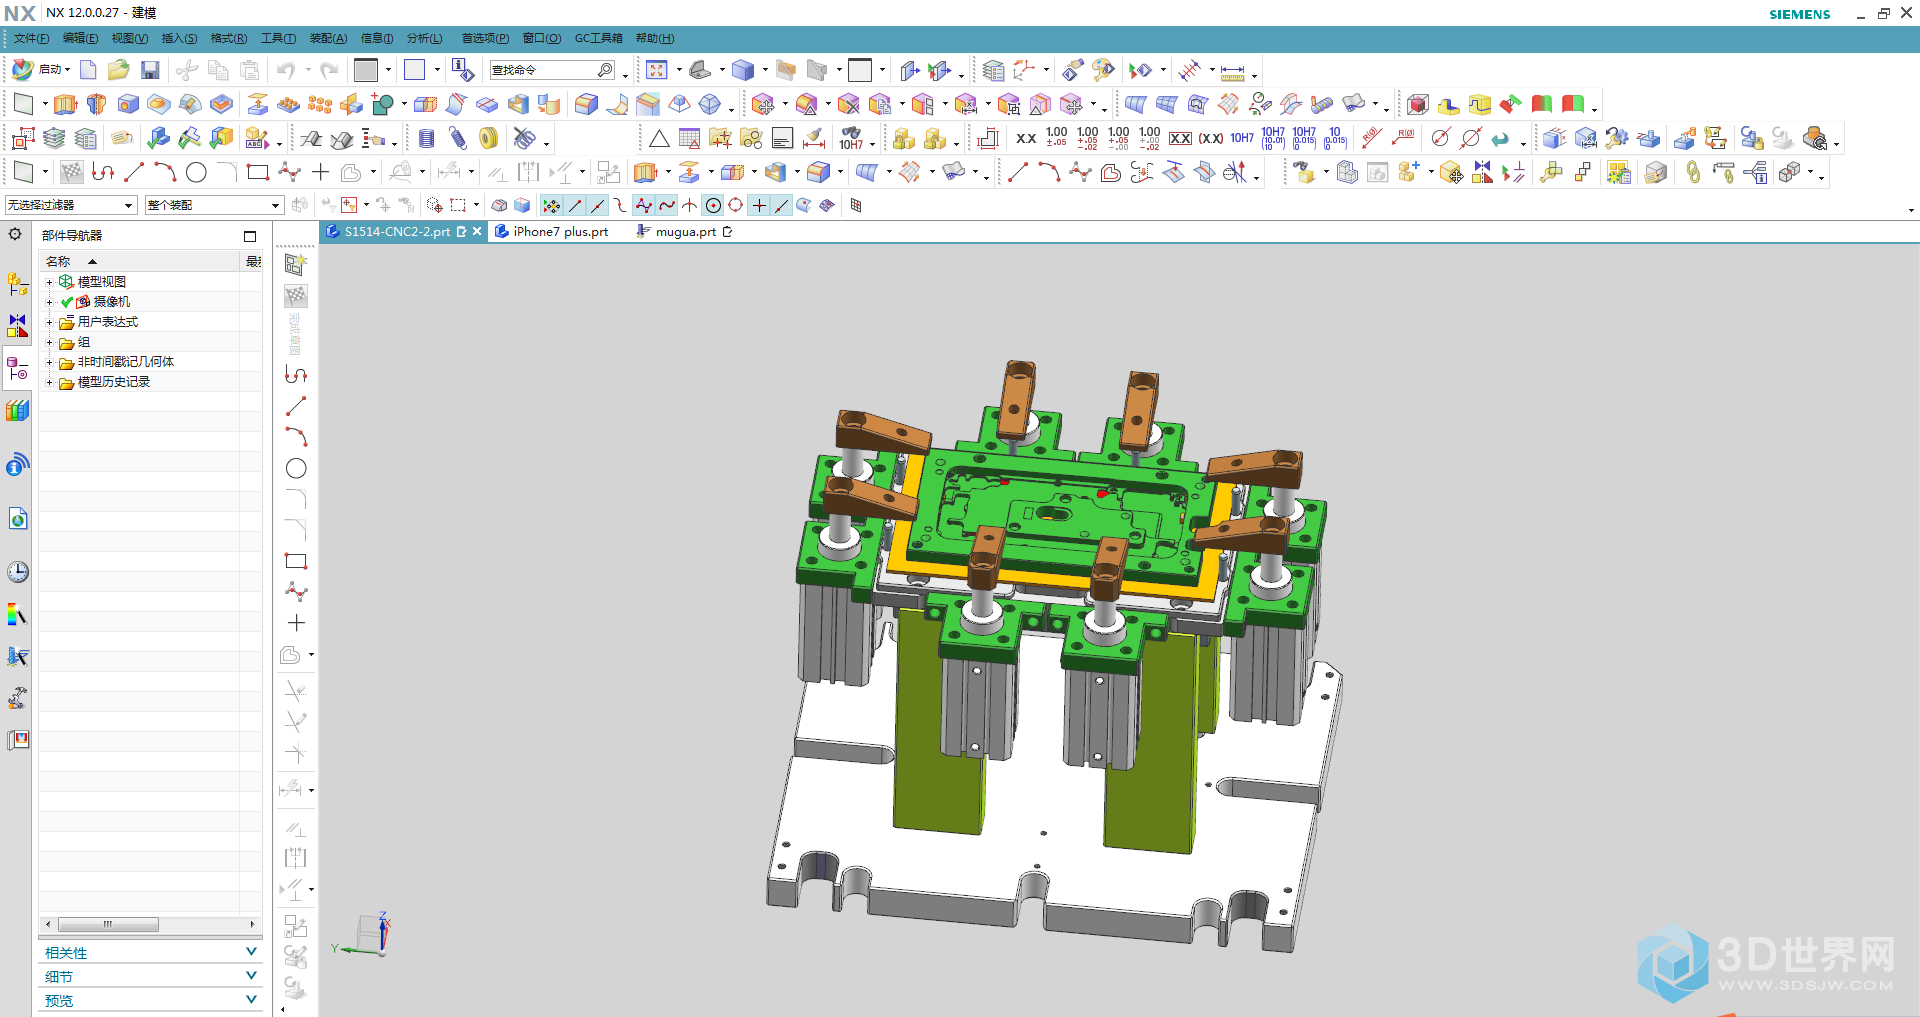Open the 装配(A) menu
Screen dimensions: 1920x1017
pyautogui.click(x=328, y=38)
